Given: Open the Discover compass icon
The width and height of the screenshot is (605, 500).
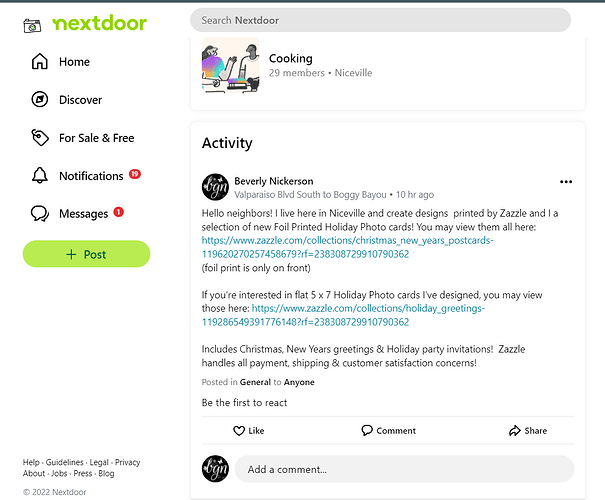Looking at the screenshot, I should [40, 100].
